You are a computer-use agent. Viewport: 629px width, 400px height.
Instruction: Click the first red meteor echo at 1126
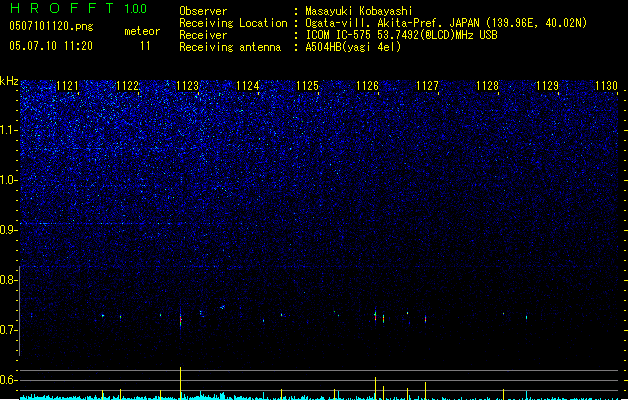375,316
